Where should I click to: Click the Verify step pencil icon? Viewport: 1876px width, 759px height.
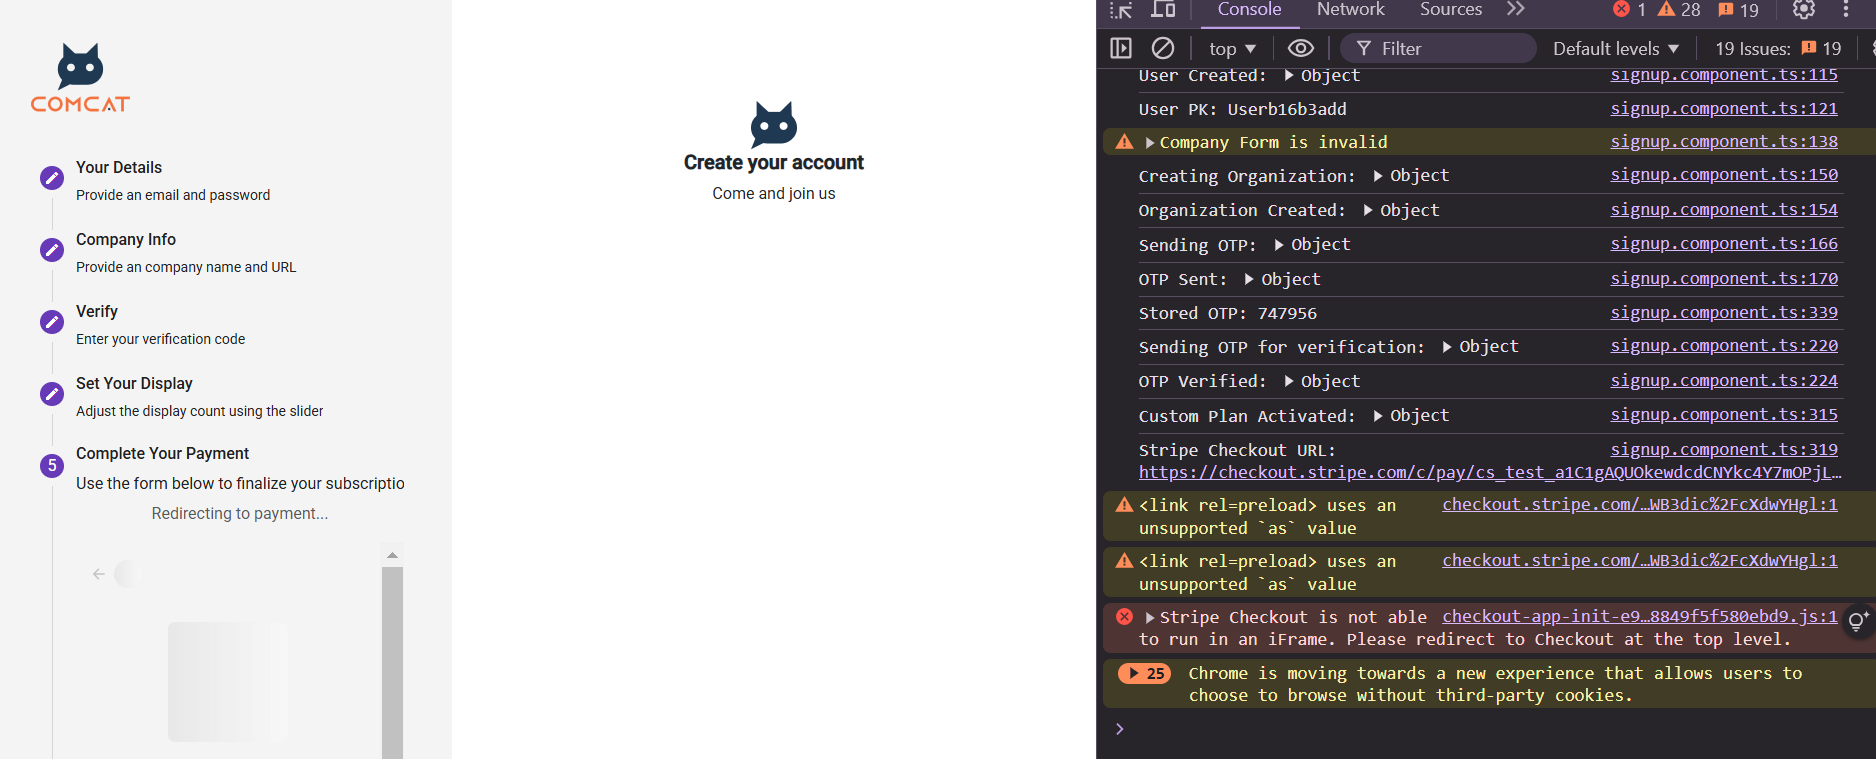pyautogui.click(x=52, y=322)
